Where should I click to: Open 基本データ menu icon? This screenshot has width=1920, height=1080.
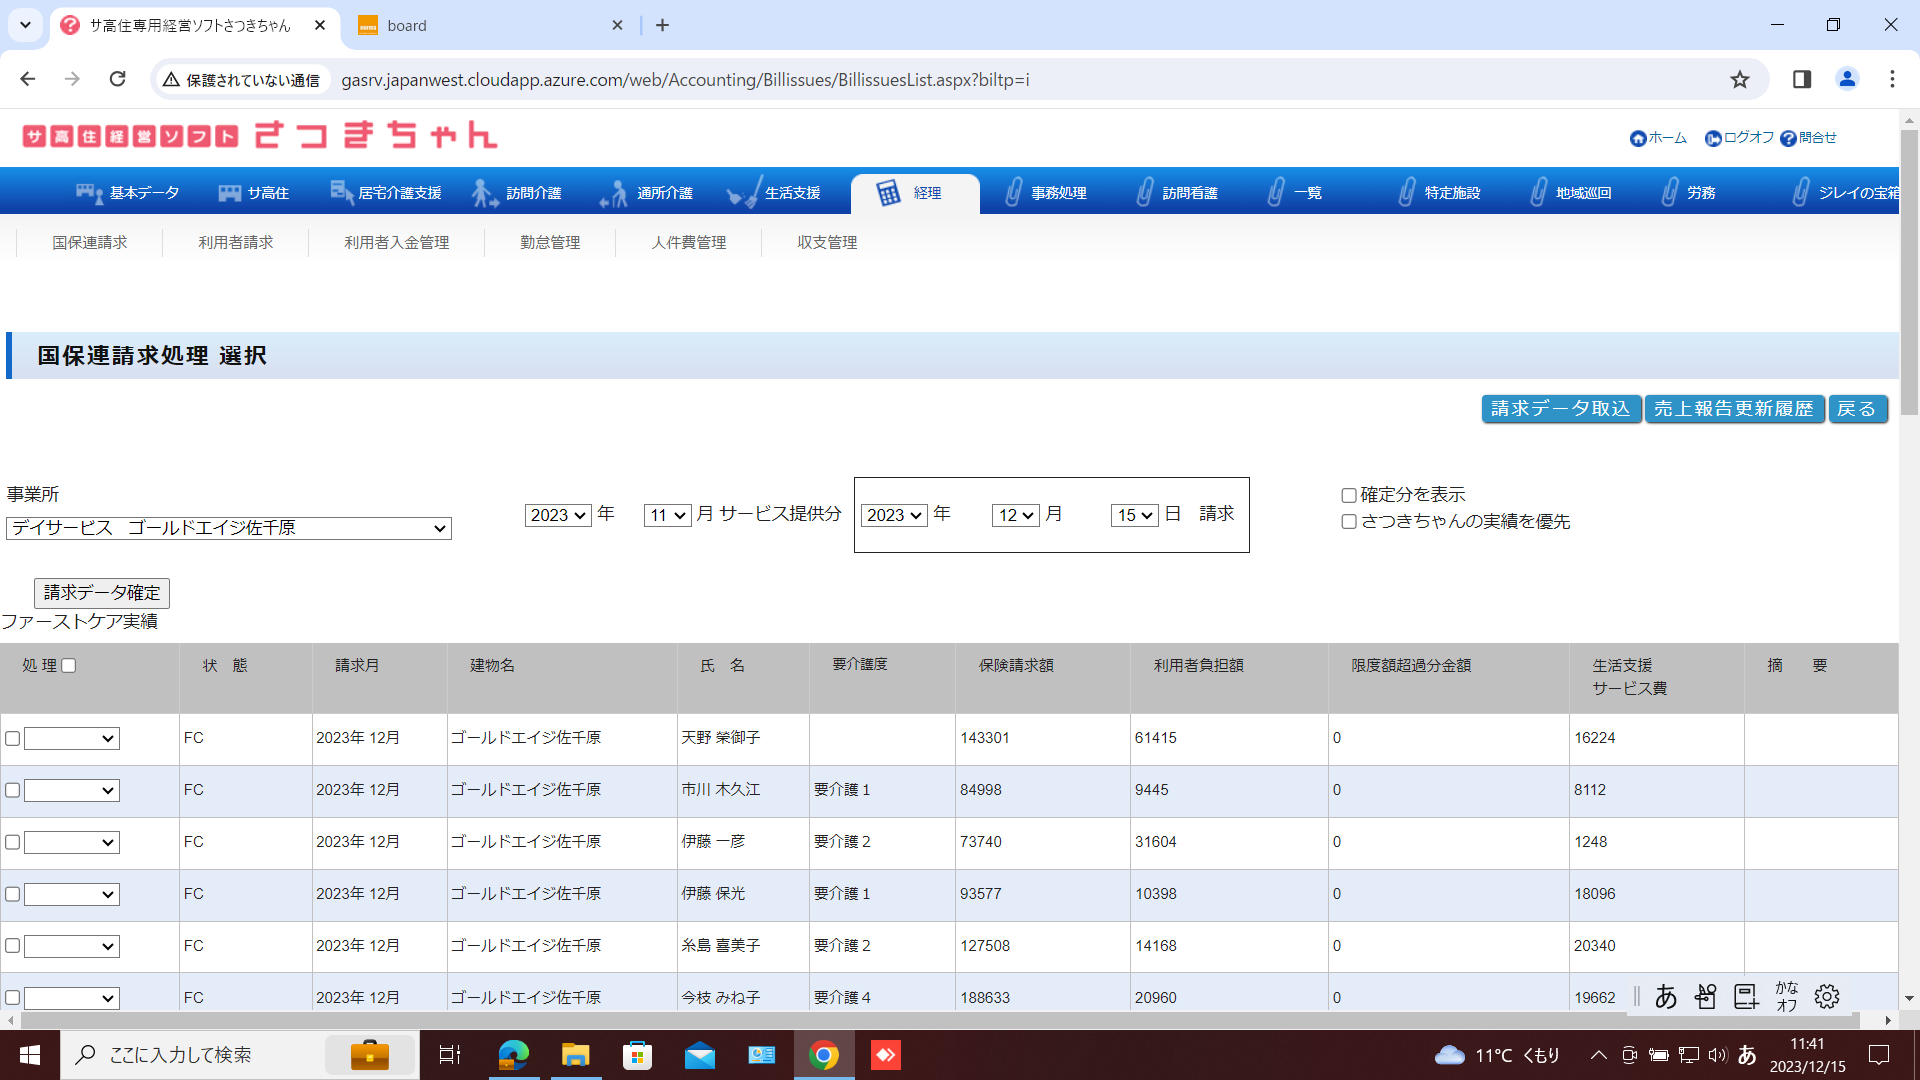[89, 193]
